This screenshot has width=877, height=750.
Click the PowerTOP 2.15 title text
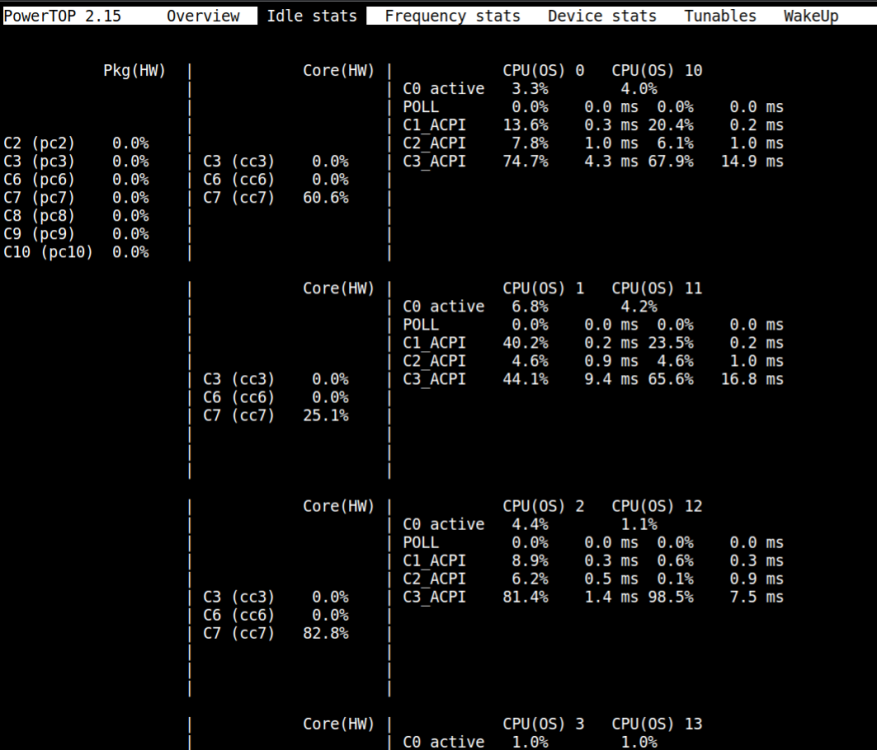[62, 16]
